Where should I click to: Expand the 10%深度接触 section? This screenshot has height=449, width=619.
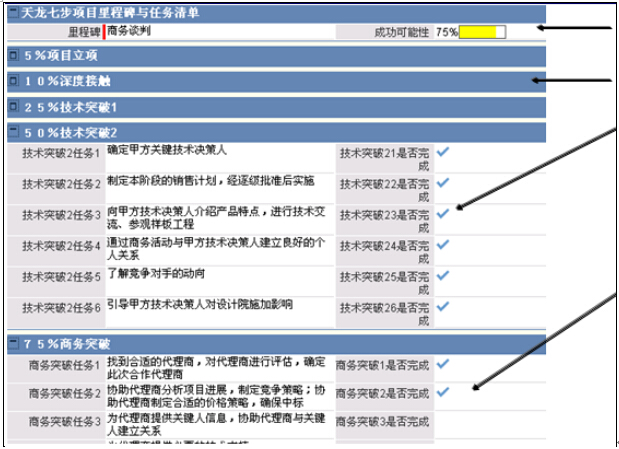tap(12, 81)
